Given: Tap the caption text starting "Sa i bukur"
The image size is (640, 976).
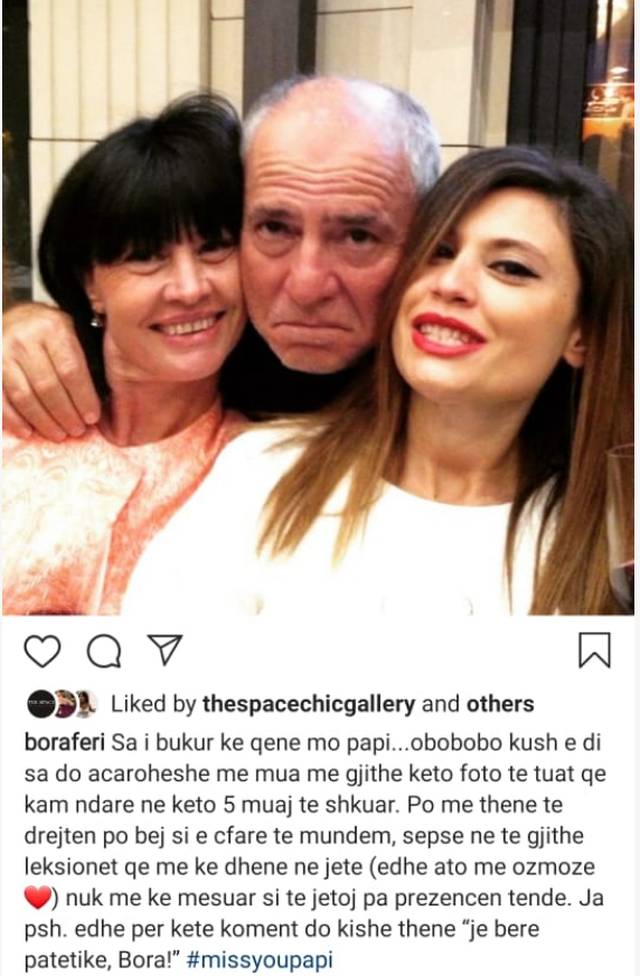Looking at the screenshot, I should (314, 851).
